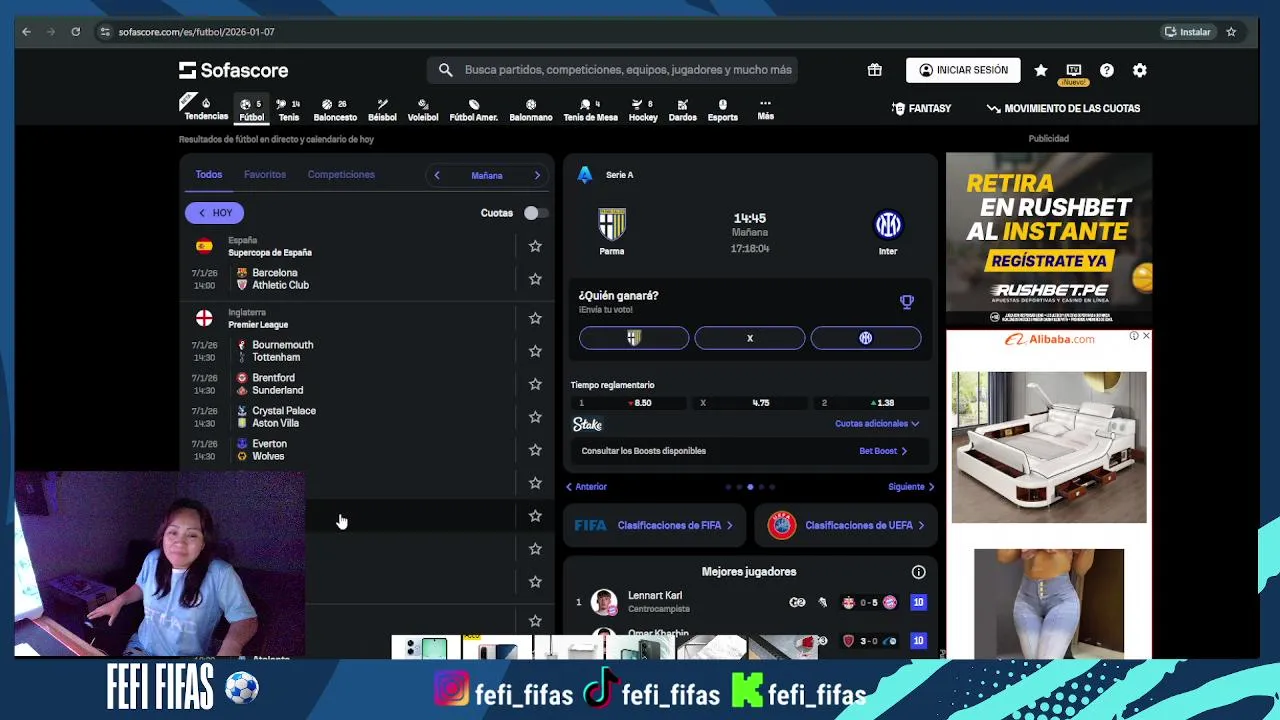Viewport: 1280px width, 720px height.
Task: Switch to the Favoritos tab
Action: (x=265, y=175)
